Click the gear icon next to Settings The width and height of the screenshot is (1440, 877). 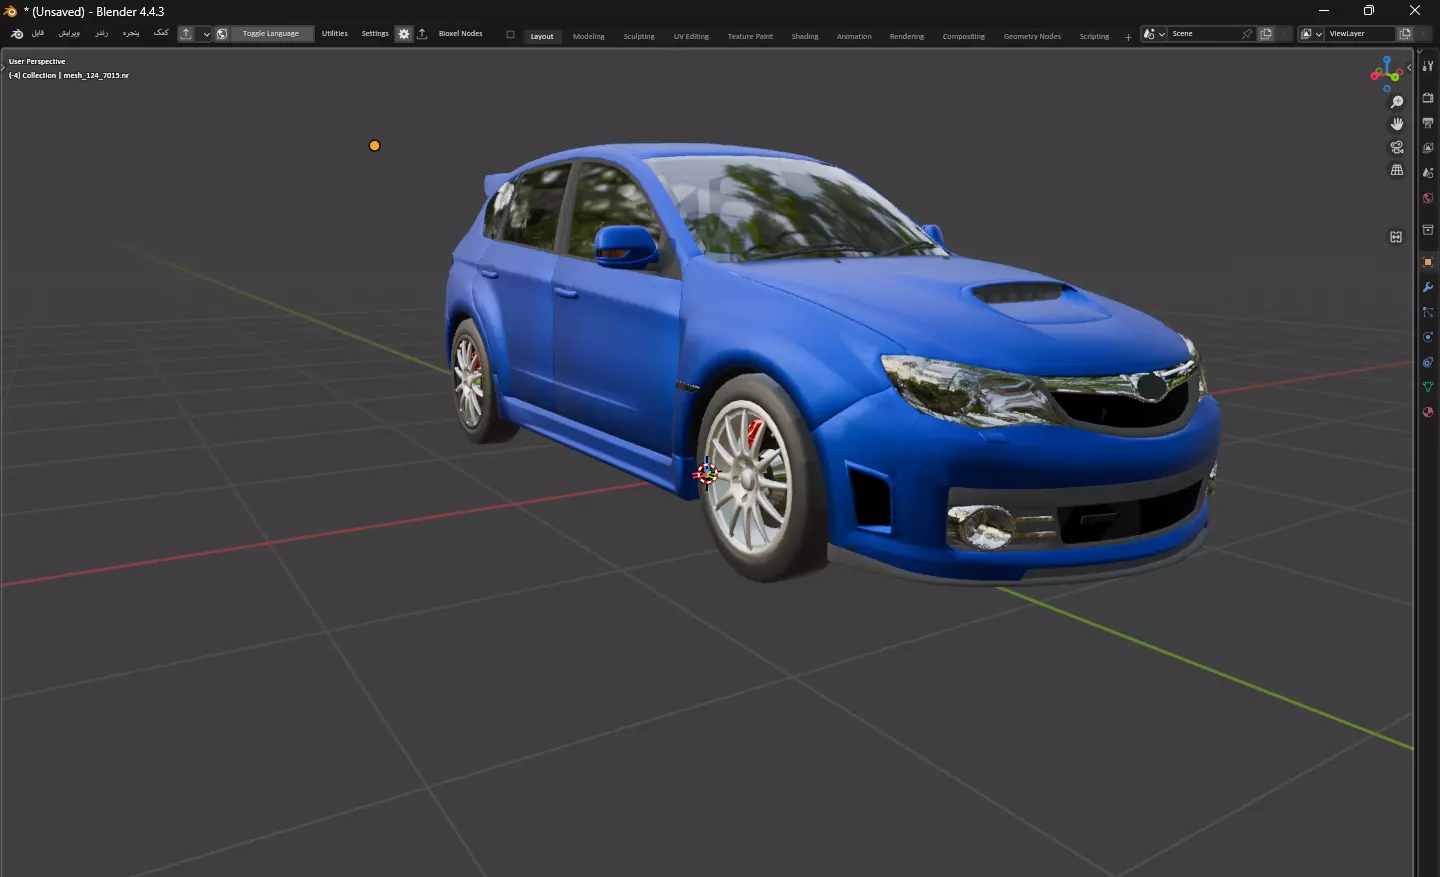coord(404,34)
